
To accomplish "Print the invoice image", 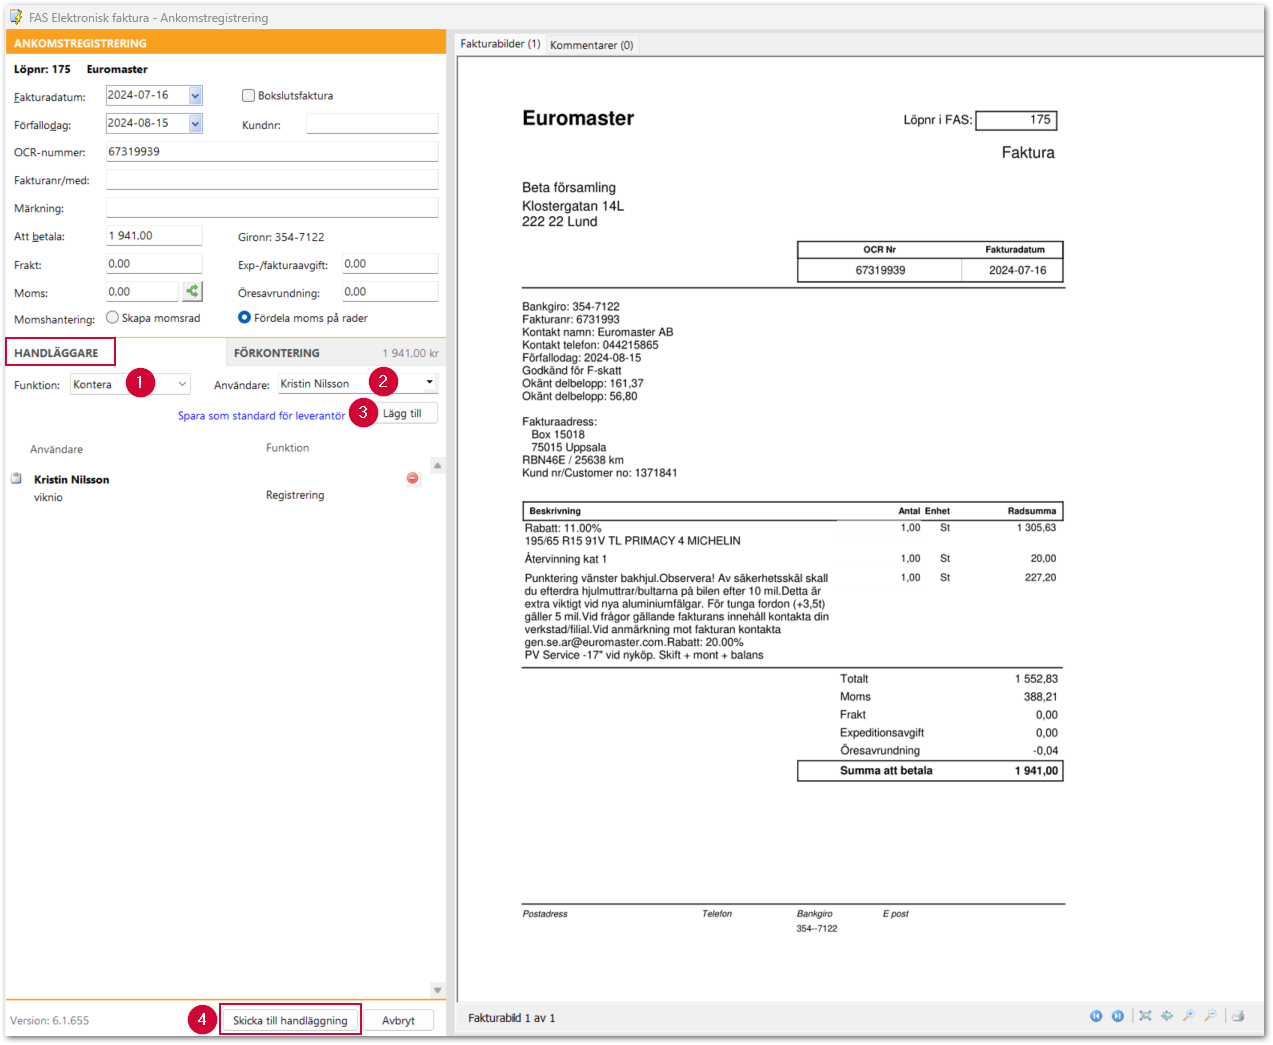I will pos(1238,1016).
